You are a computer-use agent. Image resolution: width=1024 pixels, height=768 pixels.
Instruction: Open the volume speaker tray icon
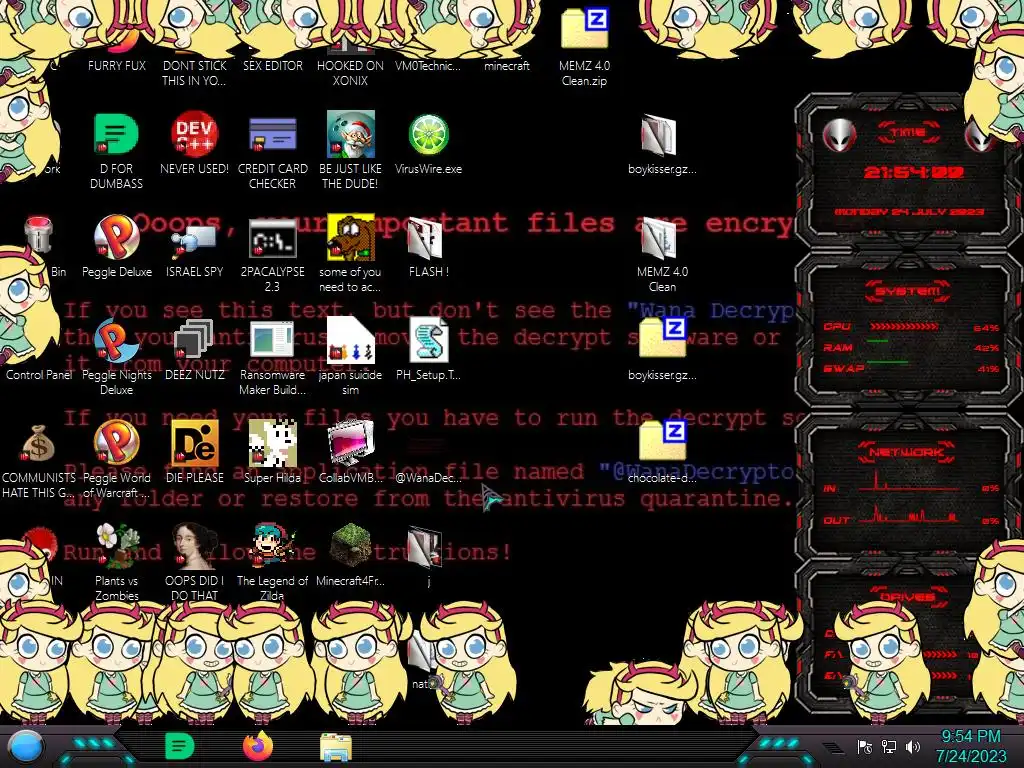tap(913, 747)
